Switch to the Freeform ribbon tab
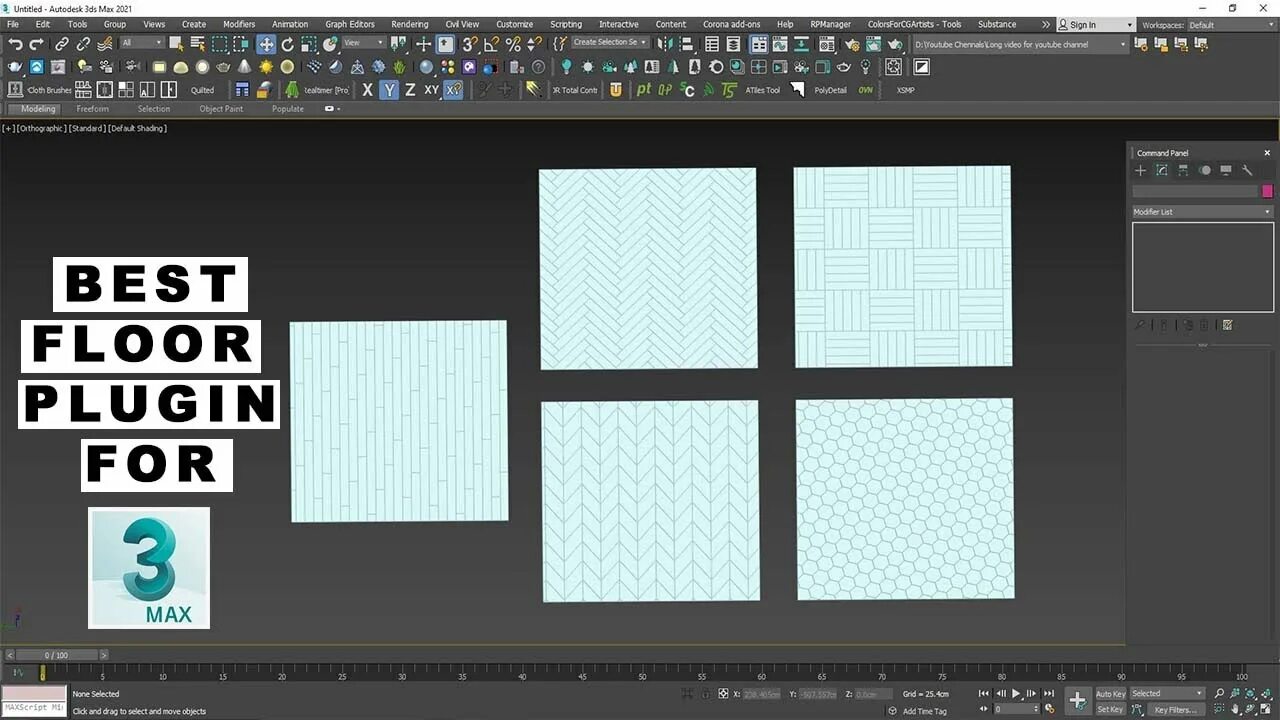The image size is (1280, 720). pyautogui.click(x=93, y=108)
